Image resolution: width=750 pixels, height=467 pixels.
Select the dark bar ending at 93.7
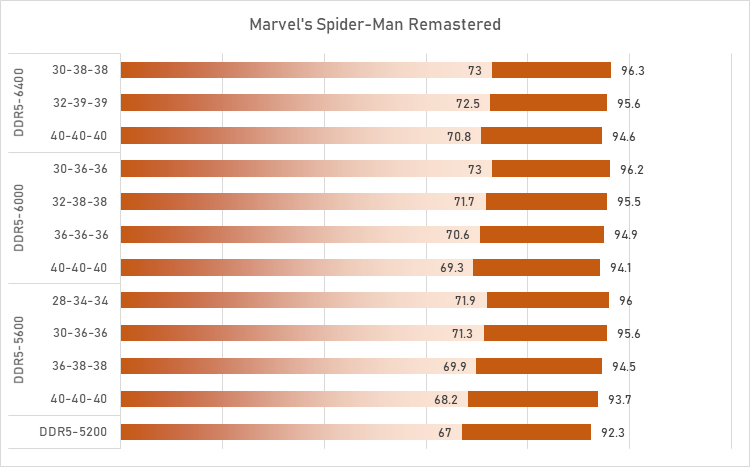[533, 399]
